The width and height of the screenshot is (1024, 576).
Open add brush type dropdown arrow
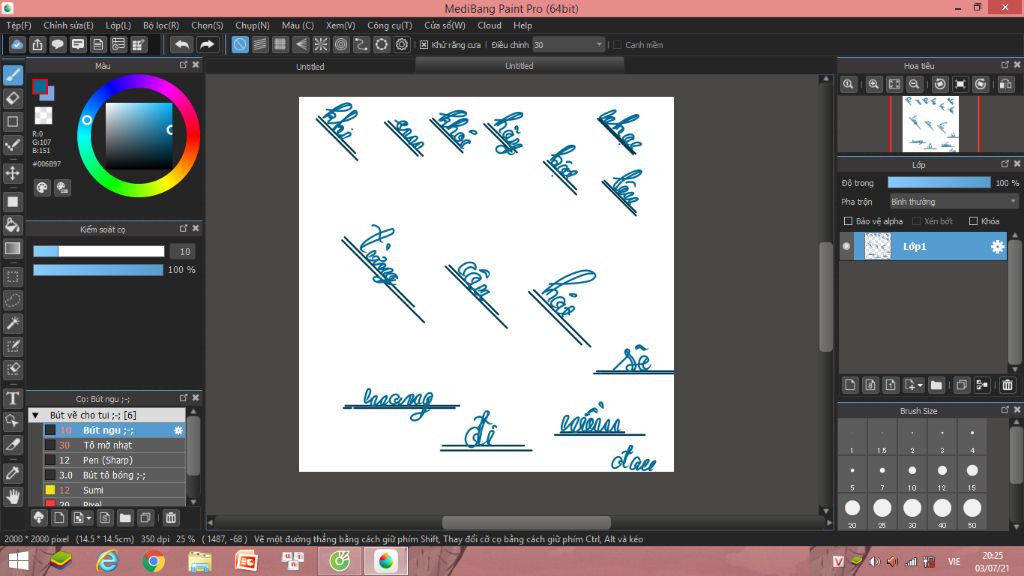point(89,518)
